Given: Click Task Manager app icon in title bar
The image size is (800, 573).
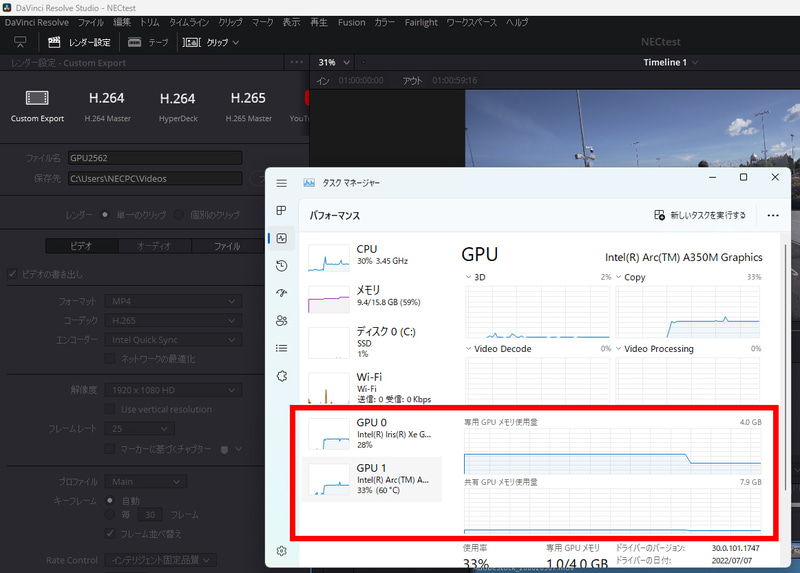Looking at the screenshot, I should pyautogui.click(x=309, y=183).
